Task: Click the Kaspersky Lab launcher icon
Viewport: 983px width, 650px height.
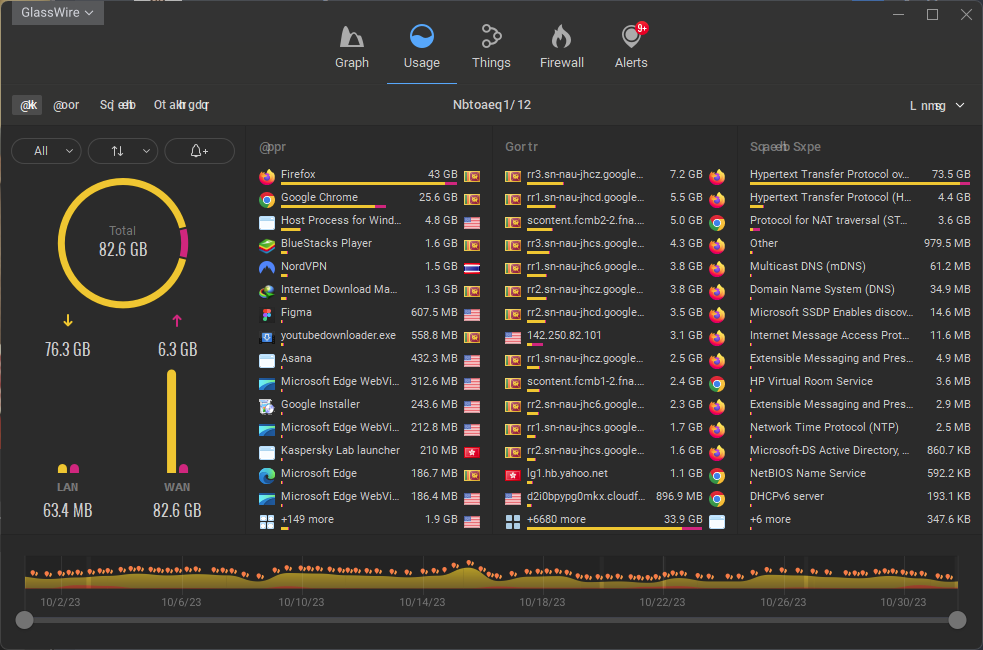Action: coord(267,453)
